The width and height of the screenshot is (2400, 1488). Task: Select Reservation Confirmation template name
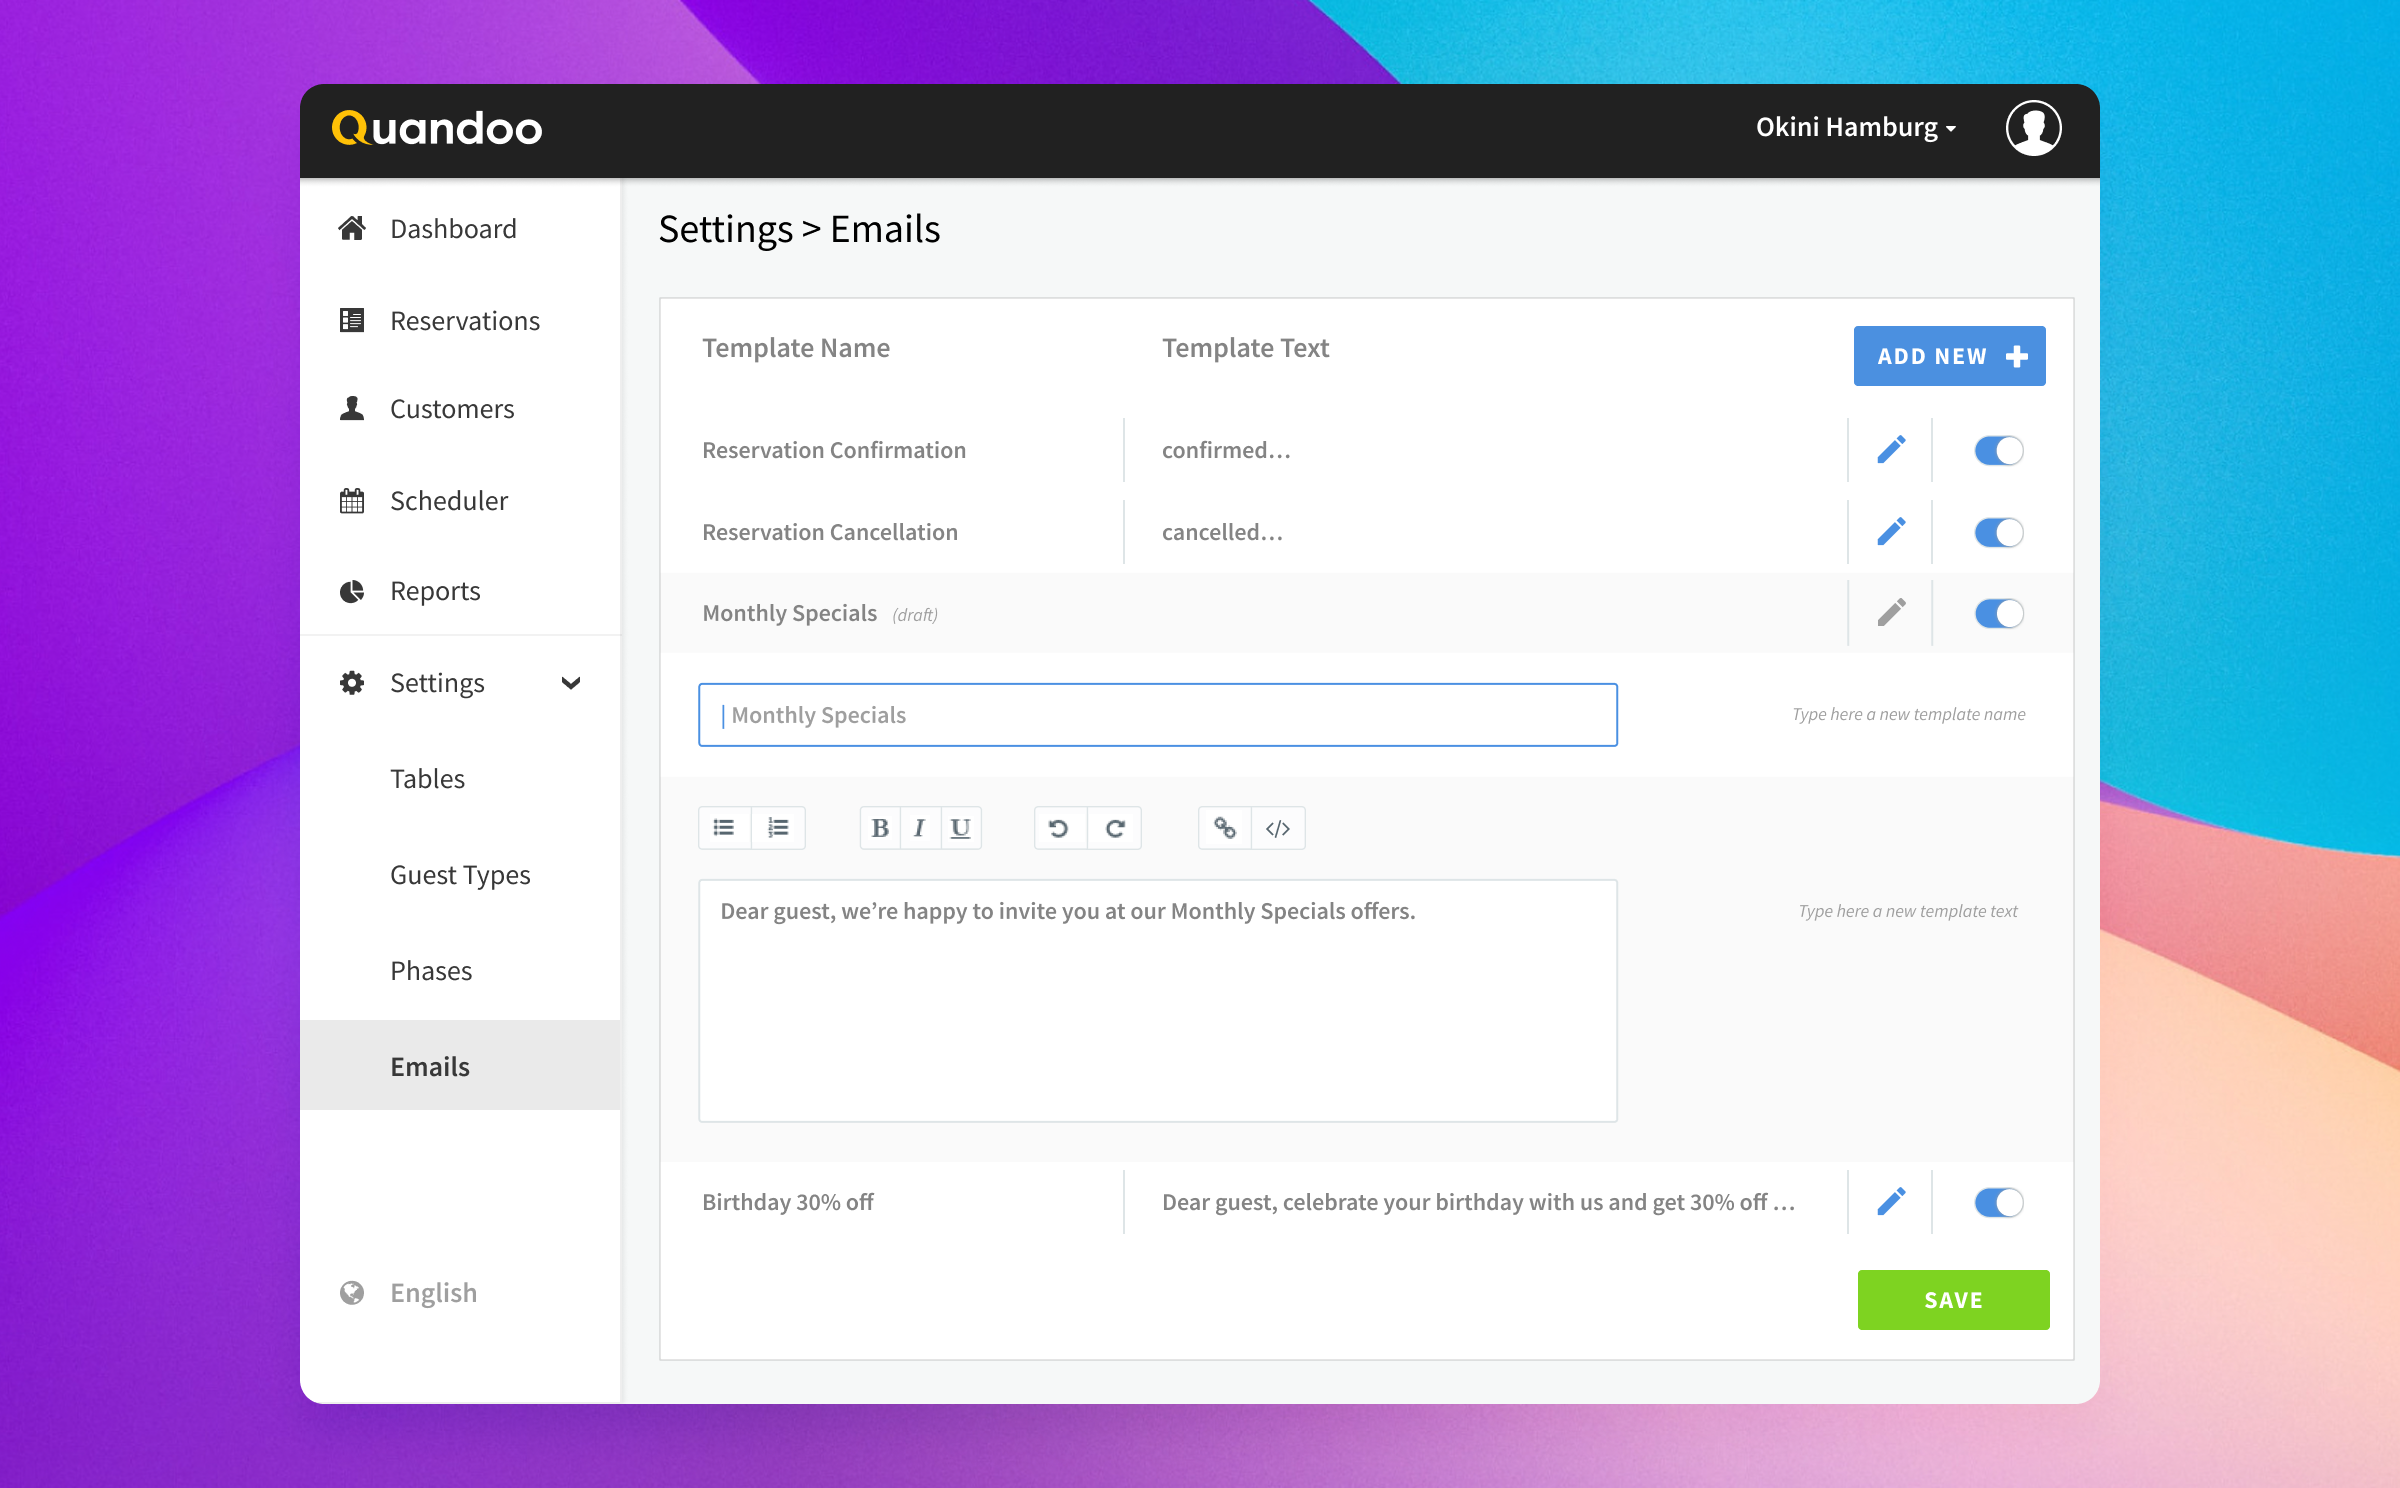(834, 450)
